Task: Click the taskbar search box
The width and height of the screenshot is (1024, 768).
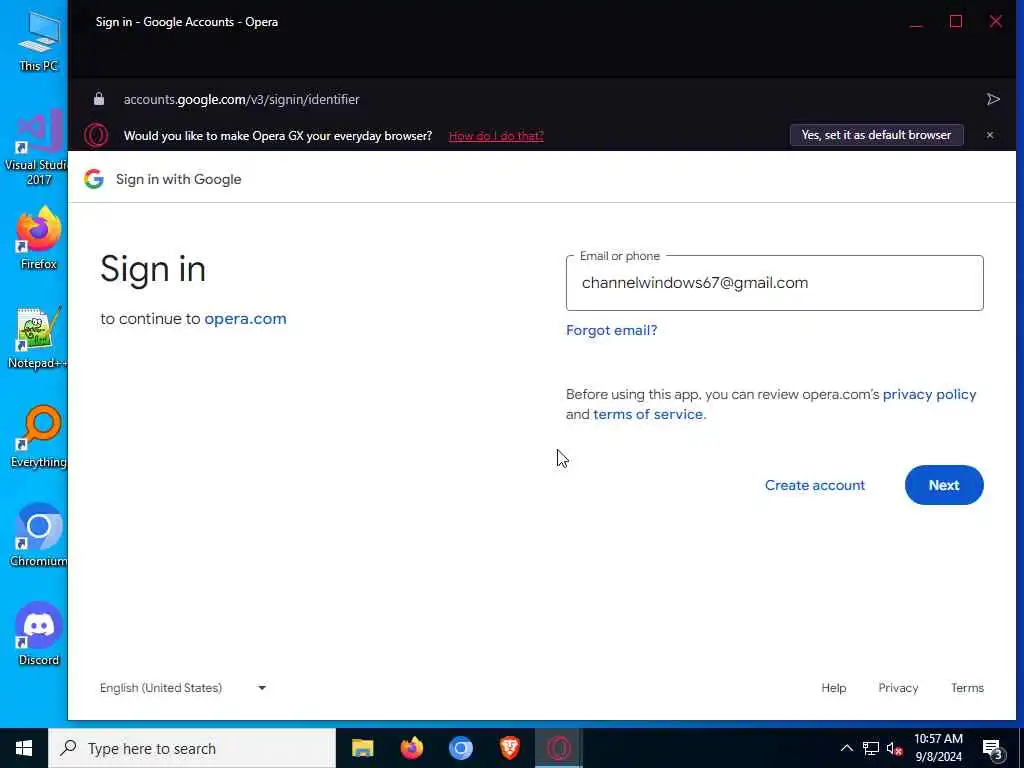Action: click(x=192, y=748)
